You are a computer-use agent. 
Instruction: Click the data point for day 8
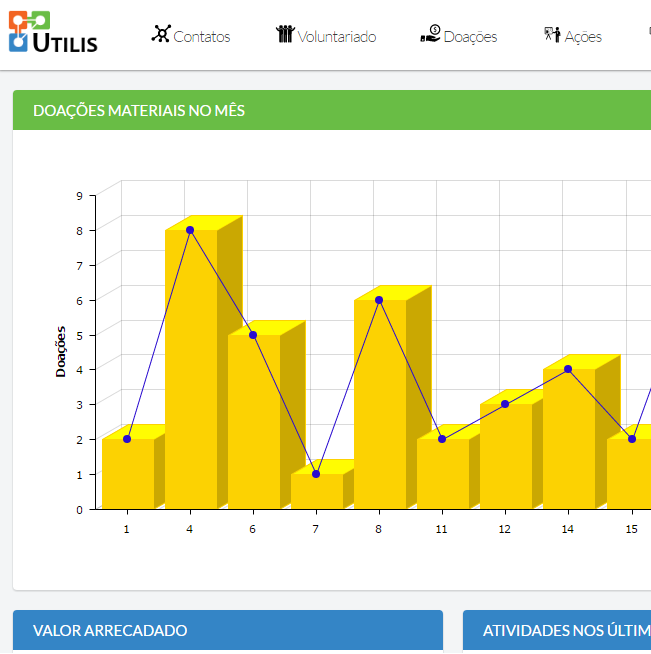click(379, 300)
